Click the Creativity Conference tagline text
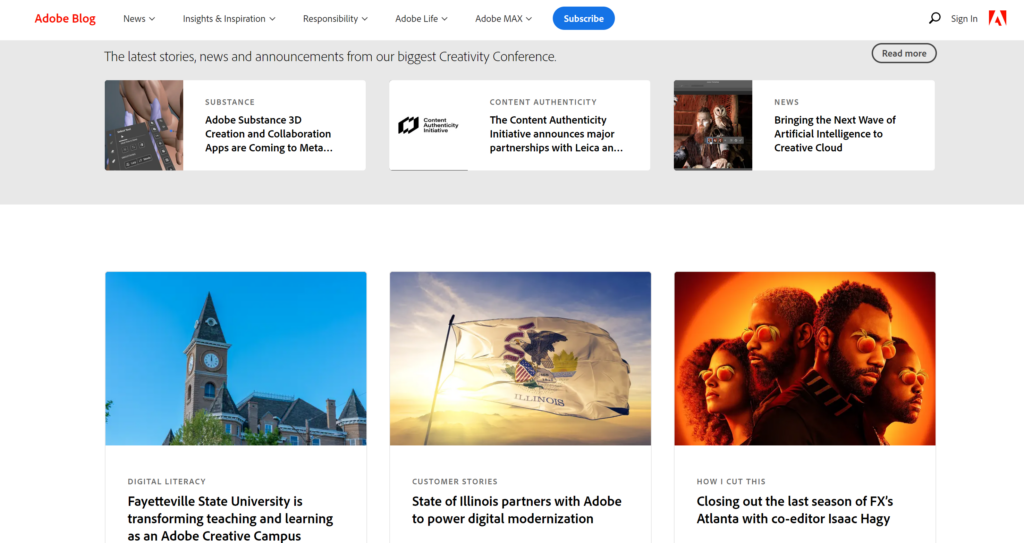Image resolution: width=1024 pixels, height=543 pixels. (330, 56)
